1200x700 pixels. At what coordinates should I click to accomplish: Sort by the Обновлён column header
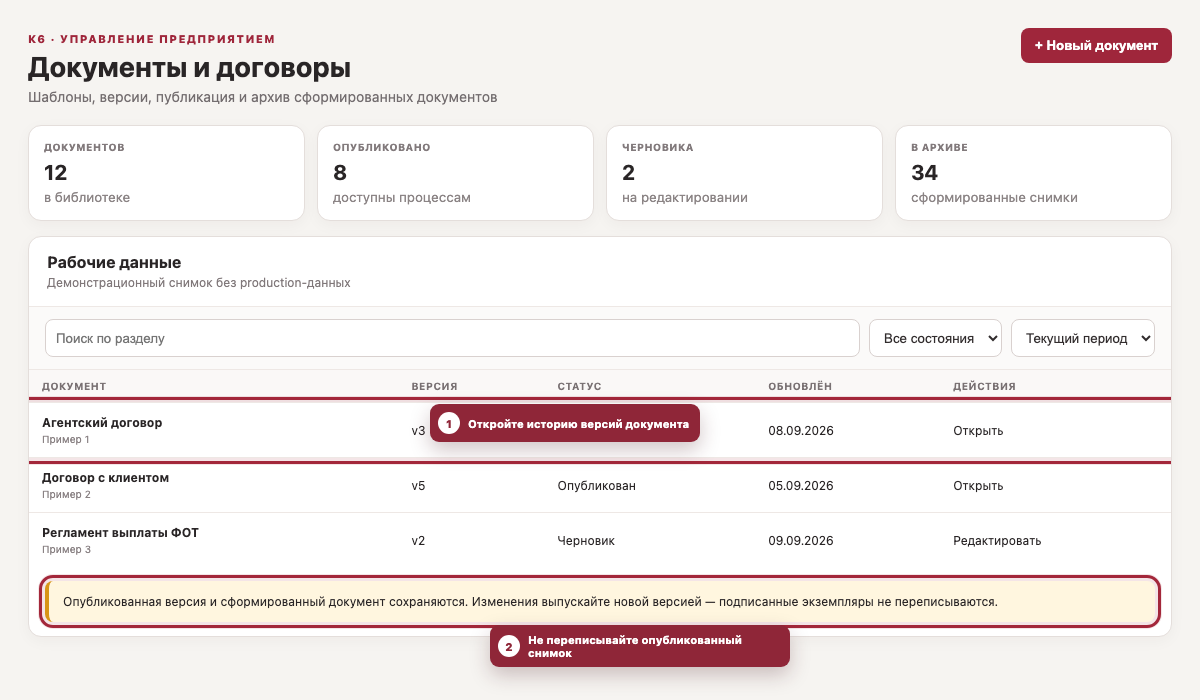tap(800, 386)
